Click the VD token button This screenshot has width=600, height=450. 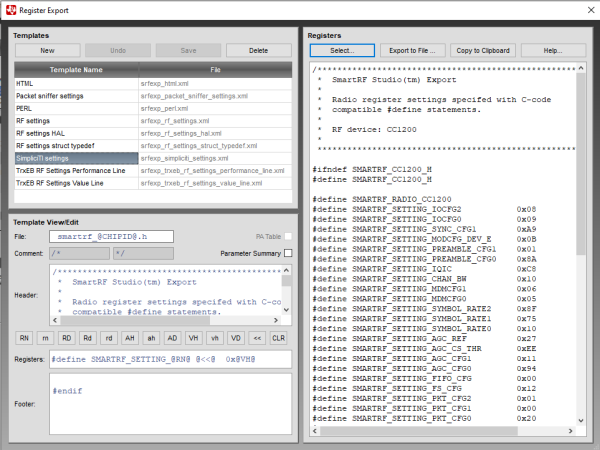click(236, 338)
